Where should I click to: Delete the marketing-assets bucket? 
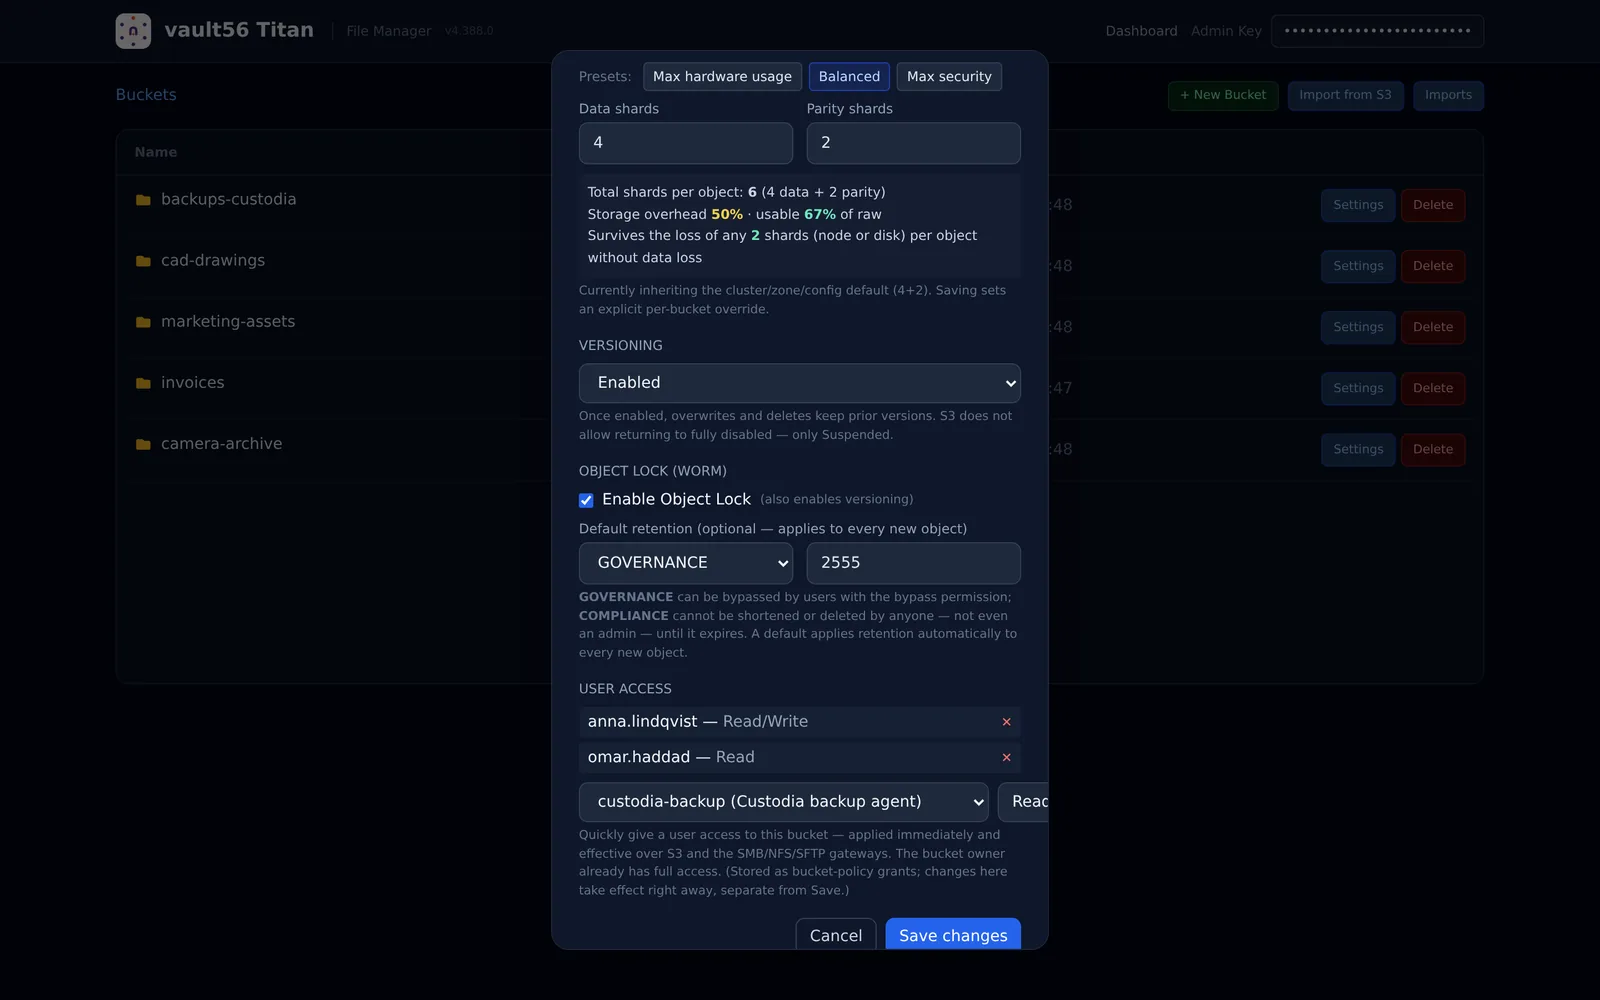1433,327
